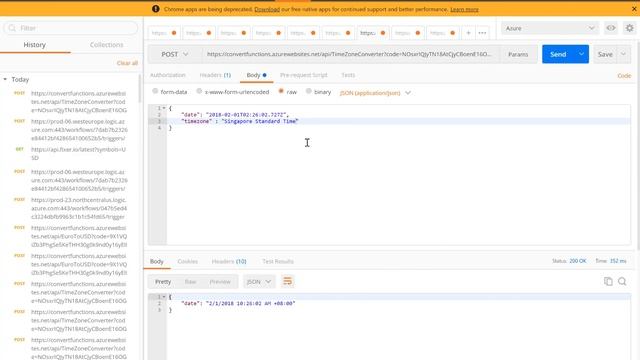Collapse request JSON with line 1 fold arrow
640x360 pixels.
pos(164,108)
